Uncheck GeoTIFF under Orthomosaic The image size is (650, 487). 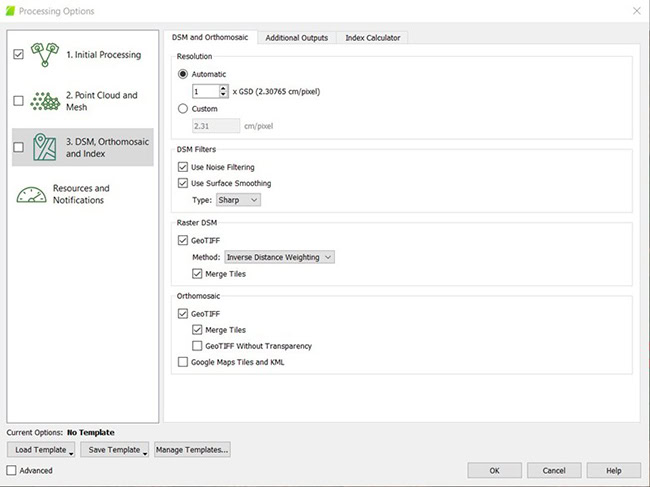[x=183, y=314]
